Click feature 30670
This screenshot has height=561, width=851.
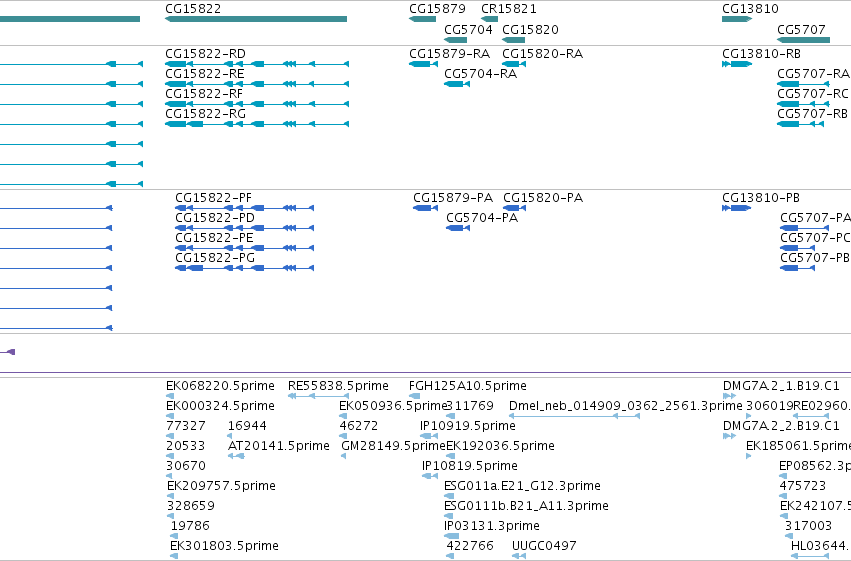(169, 476)
